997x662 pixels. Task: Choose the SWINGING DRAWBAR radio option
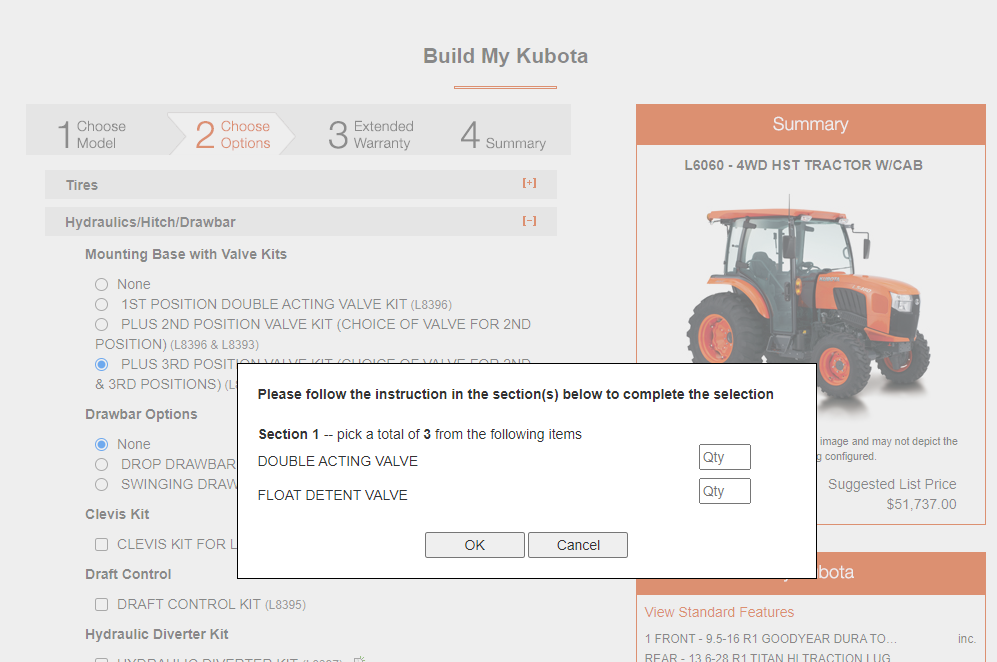(x=101, y=485)
